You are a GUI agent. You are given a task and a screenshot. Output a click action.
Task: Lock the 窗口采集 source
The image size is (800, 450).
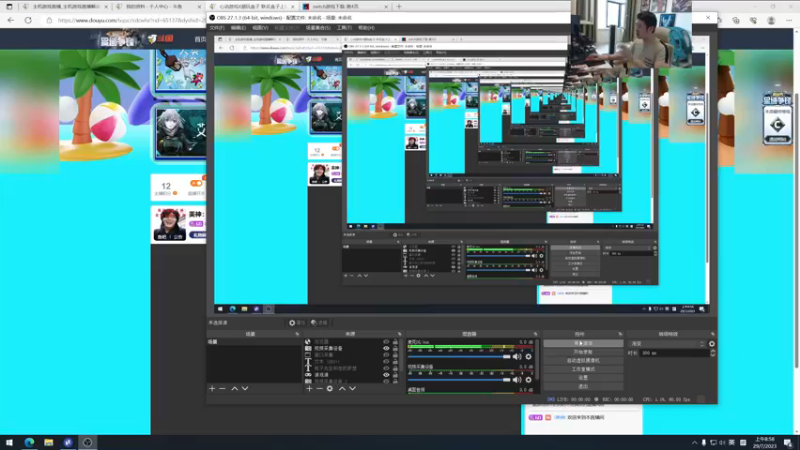pos(395,355)
